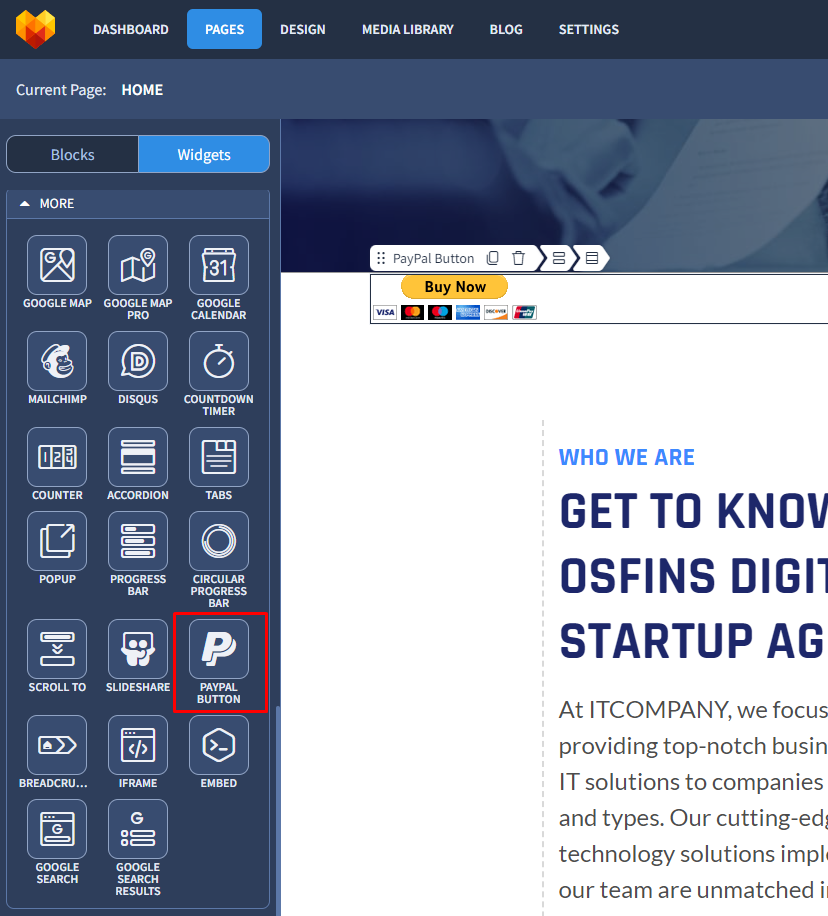Select the Iframe widget

(x=138, y=745)
